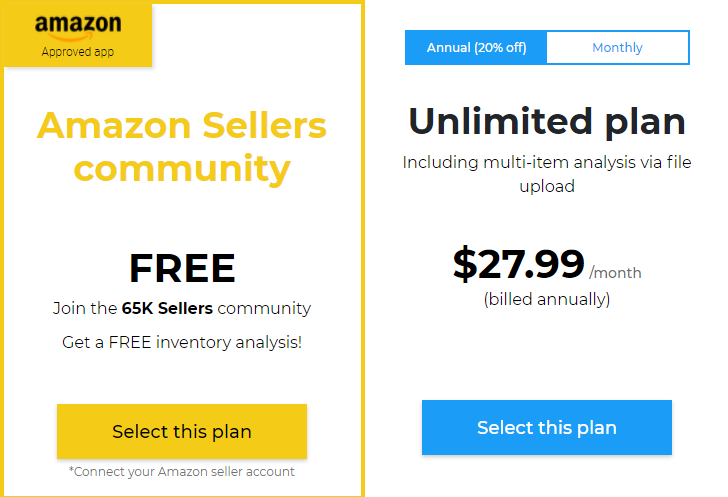Click the (billed annually) note
728x497 pixels.
coord(547,299)
